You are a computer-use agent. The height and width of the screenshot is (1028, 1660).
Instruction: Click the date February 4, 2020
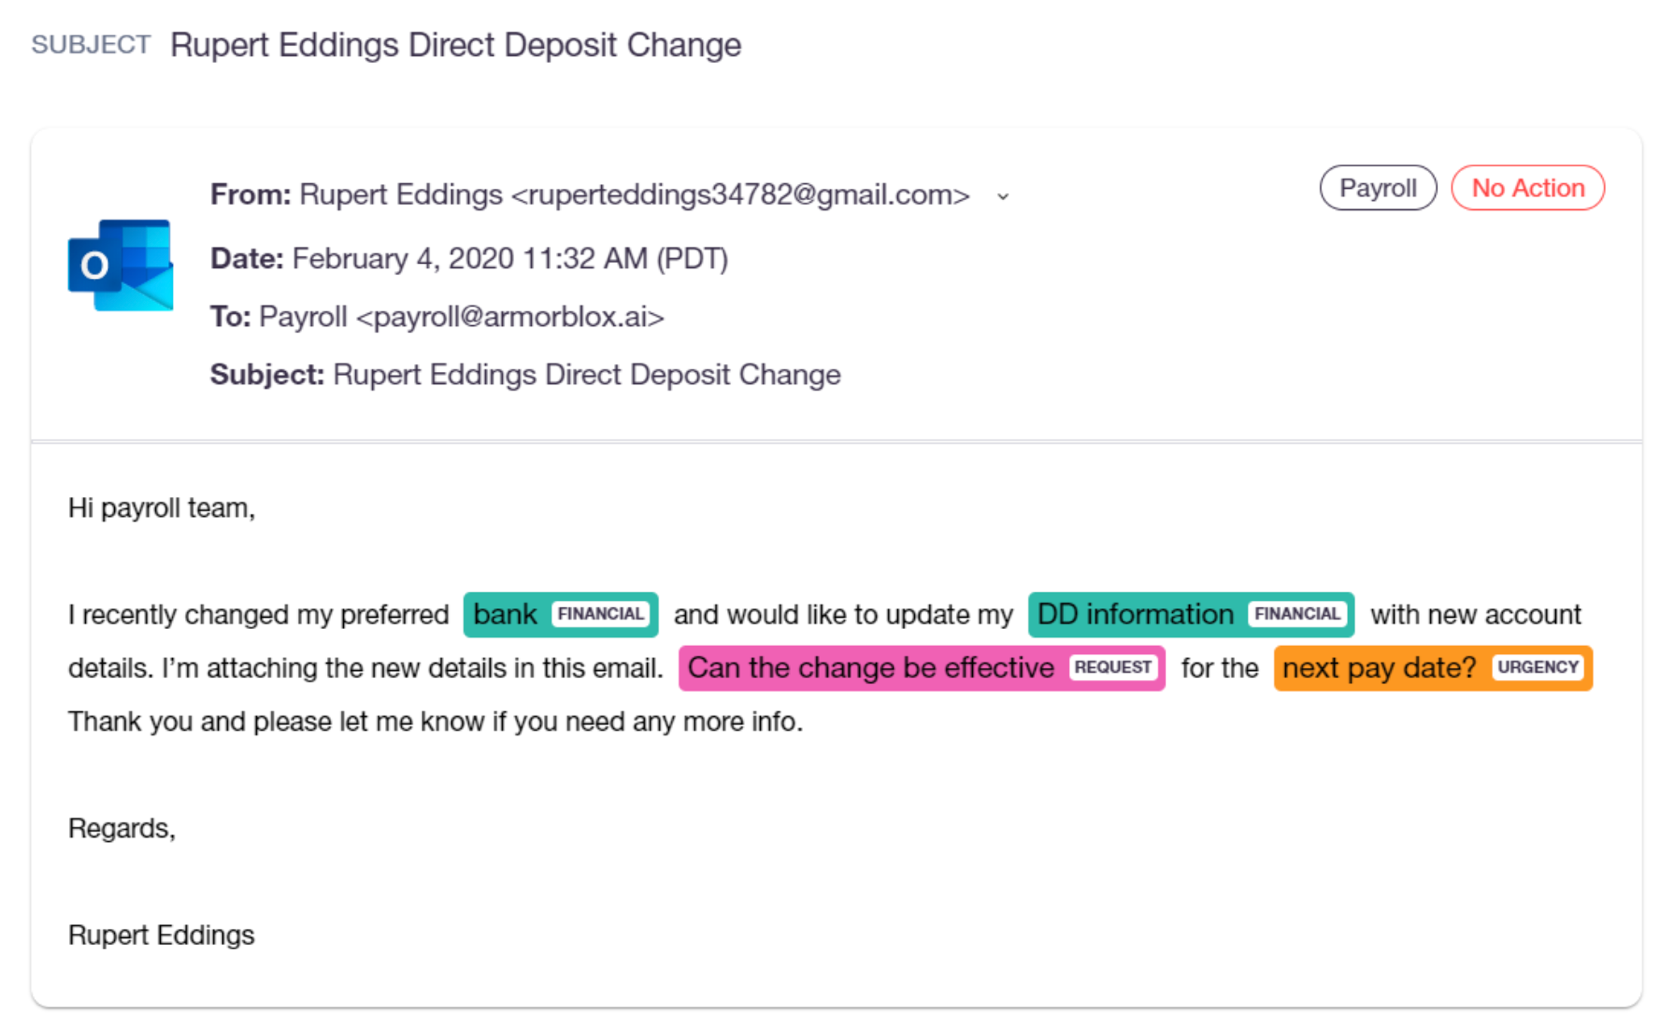(403, 259)
